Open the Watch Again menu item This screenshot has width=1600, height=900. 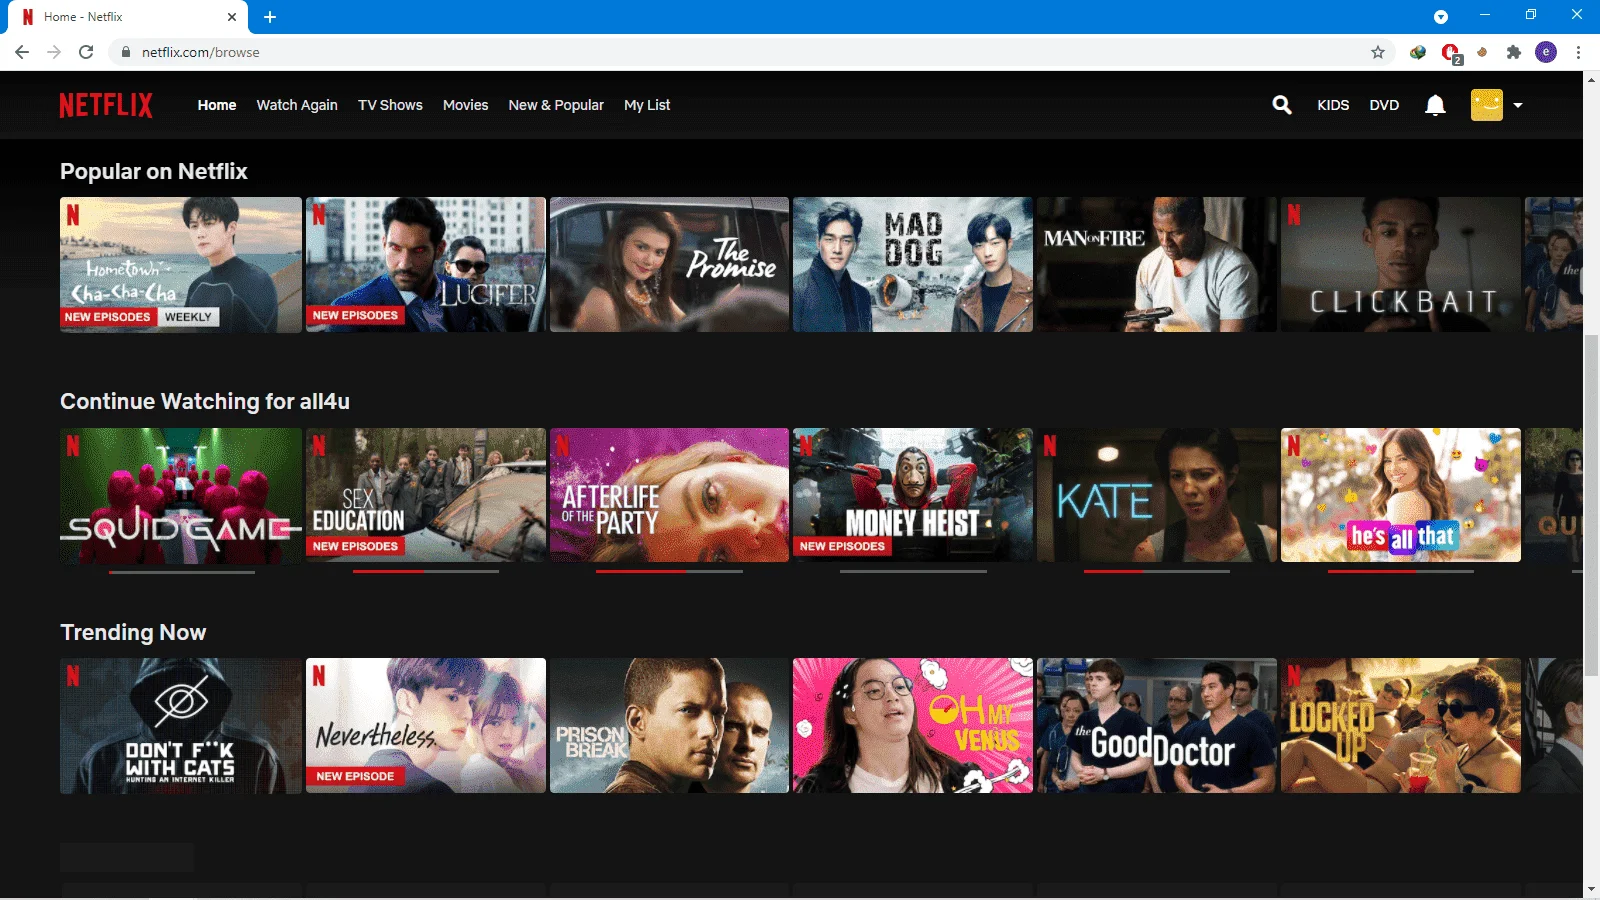tap(297, 105)
